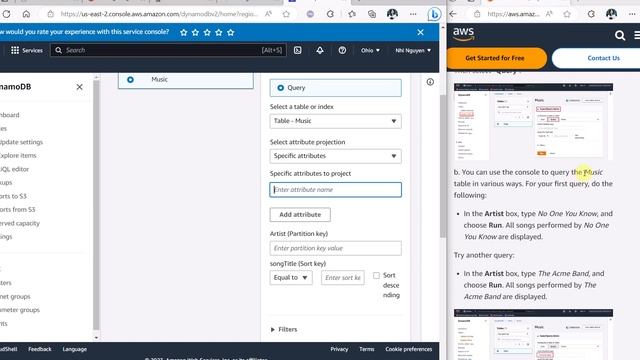Add DynamoDB page to favorites with the star

click(x=286, y=14)
